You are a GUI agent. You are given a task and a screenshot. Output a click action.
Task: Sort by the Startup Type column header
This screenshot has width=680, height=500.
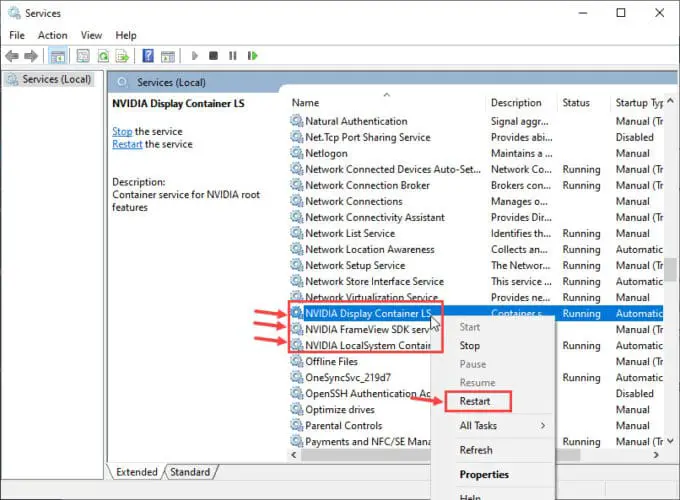coord(638,103)
